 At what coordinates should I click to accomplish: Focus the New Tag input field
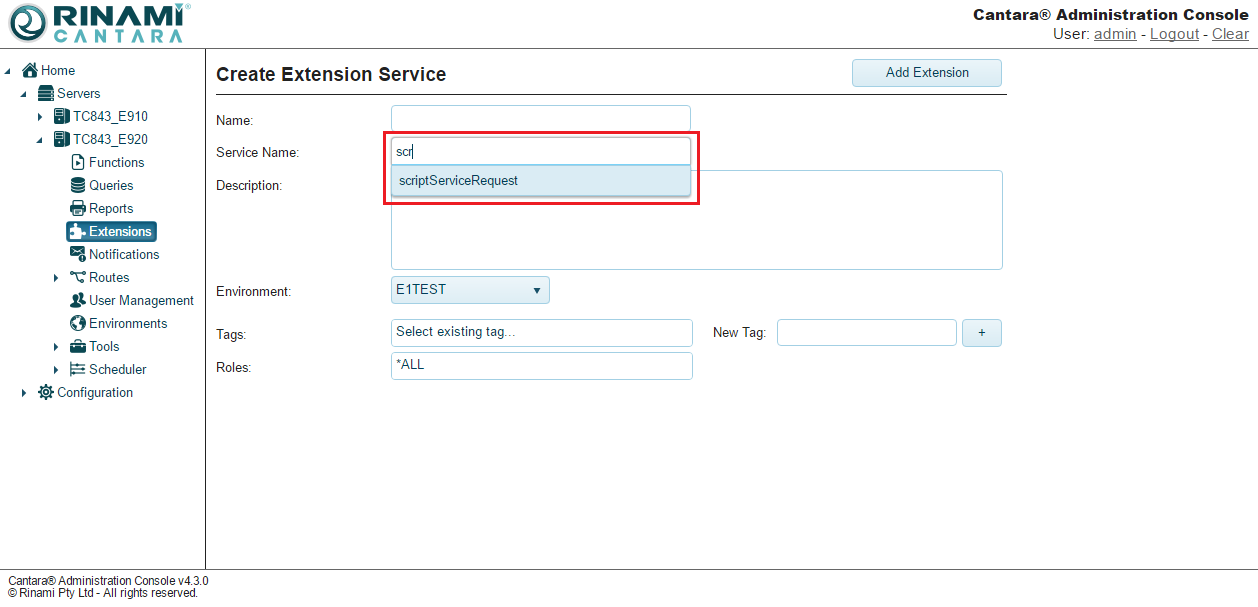pyautogui.click(x=866, y=333)
